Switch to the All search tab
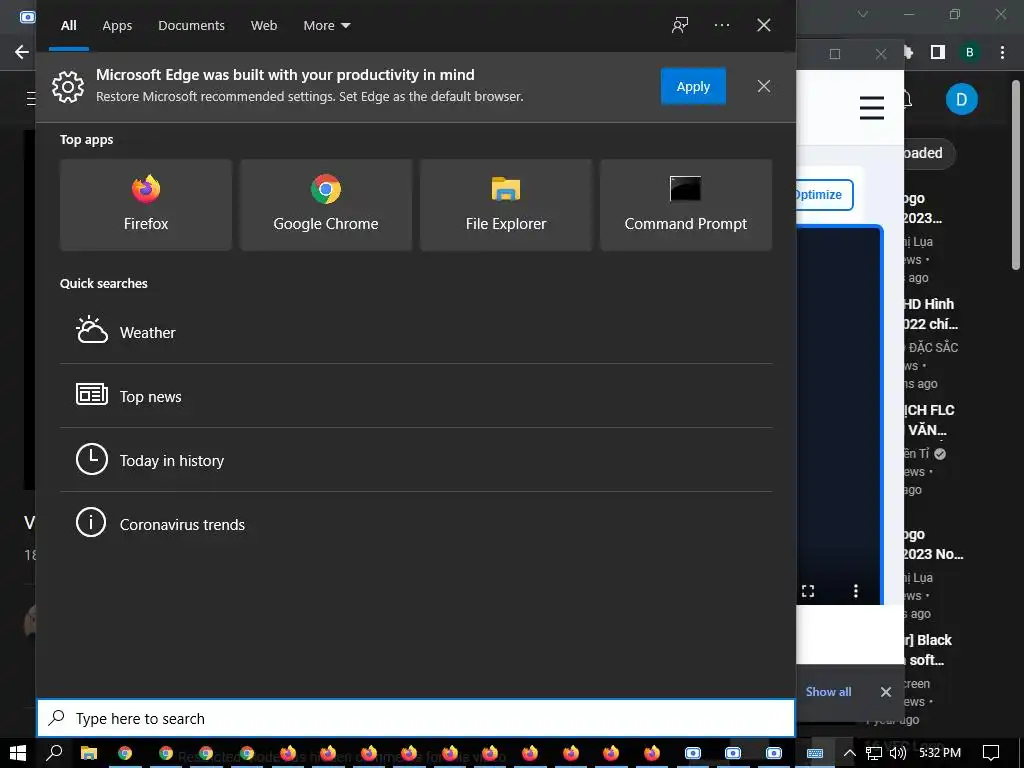1024x768 pixels. coord(69,25)
